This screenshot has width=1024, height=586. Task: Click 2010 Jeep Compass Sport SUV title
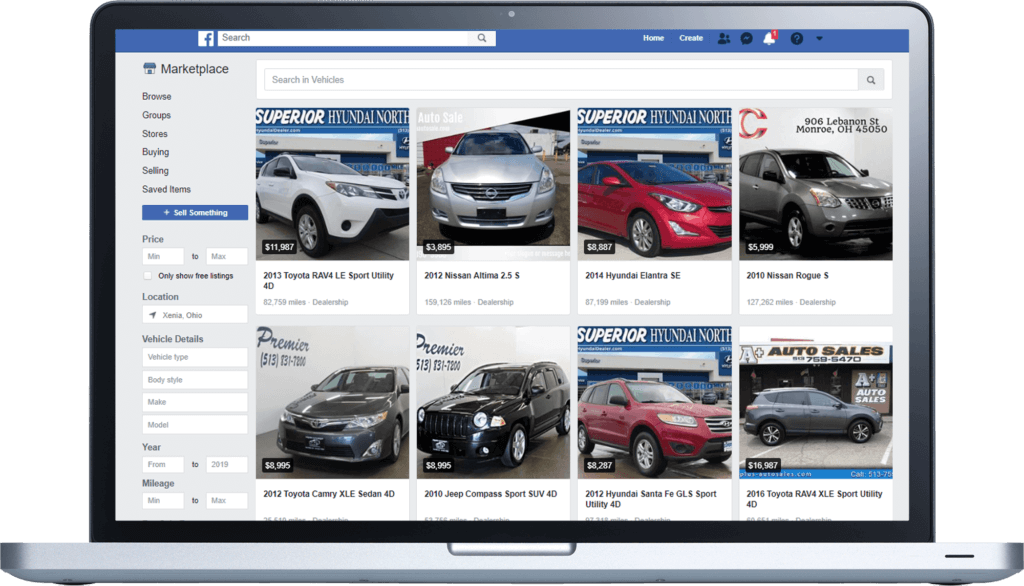pos(490,494)
